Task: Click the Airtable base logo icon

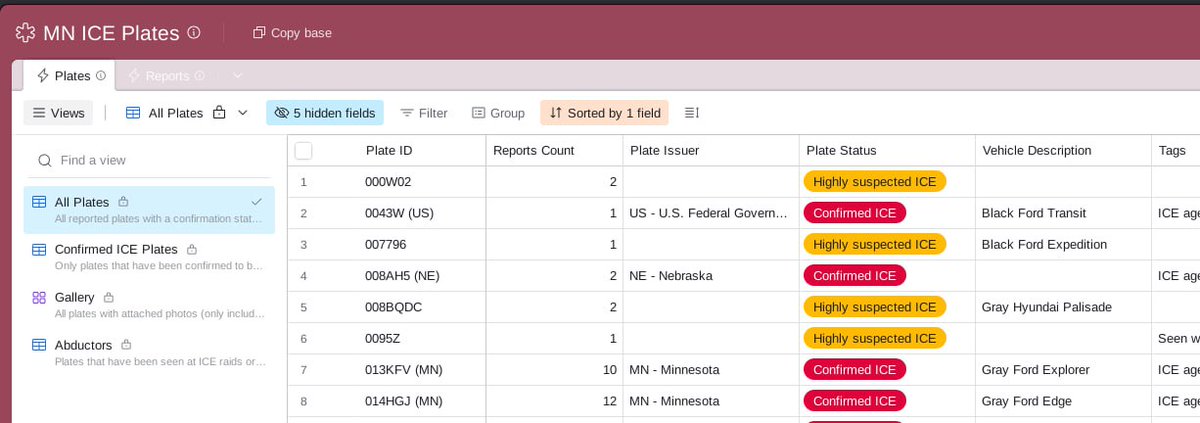Action: (26, 33)
